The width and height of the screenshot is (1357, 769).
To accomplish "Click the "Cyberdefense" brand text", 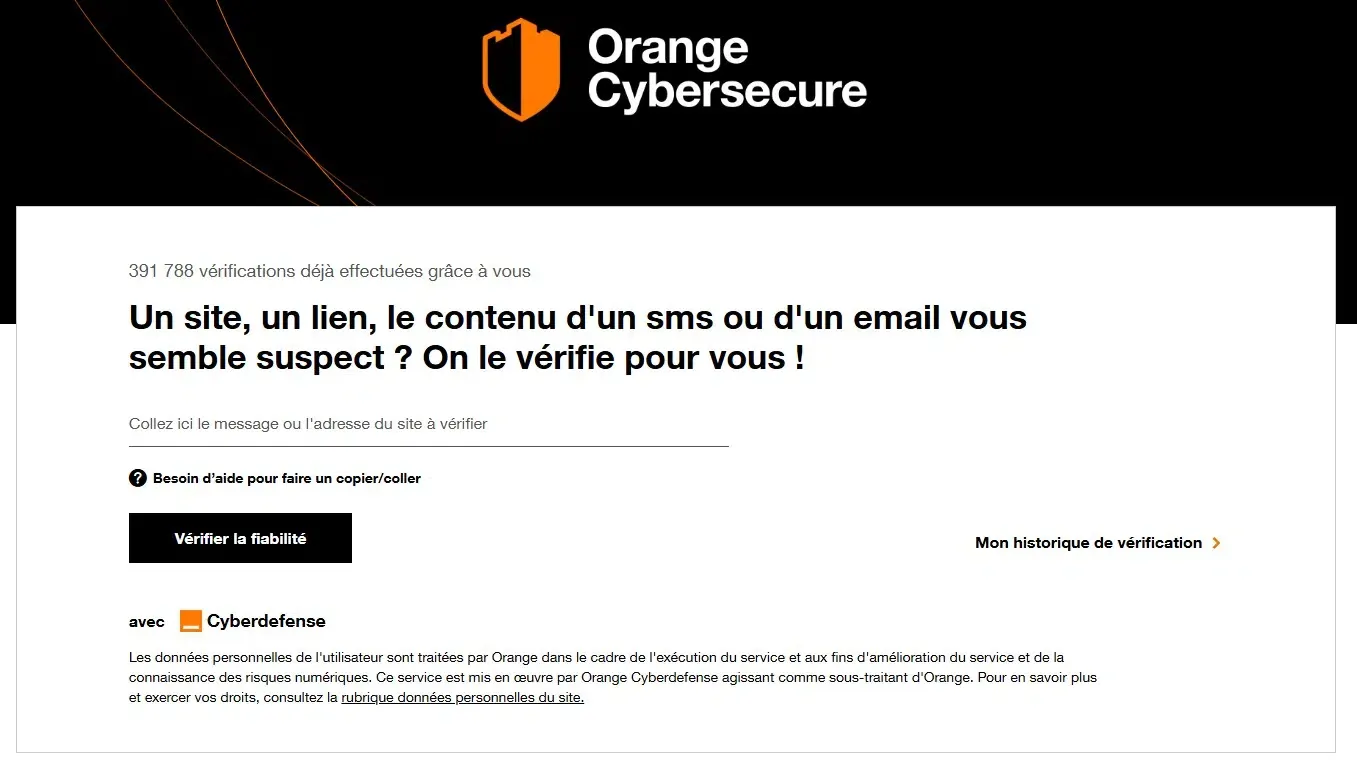I will (x=266, y=621).
